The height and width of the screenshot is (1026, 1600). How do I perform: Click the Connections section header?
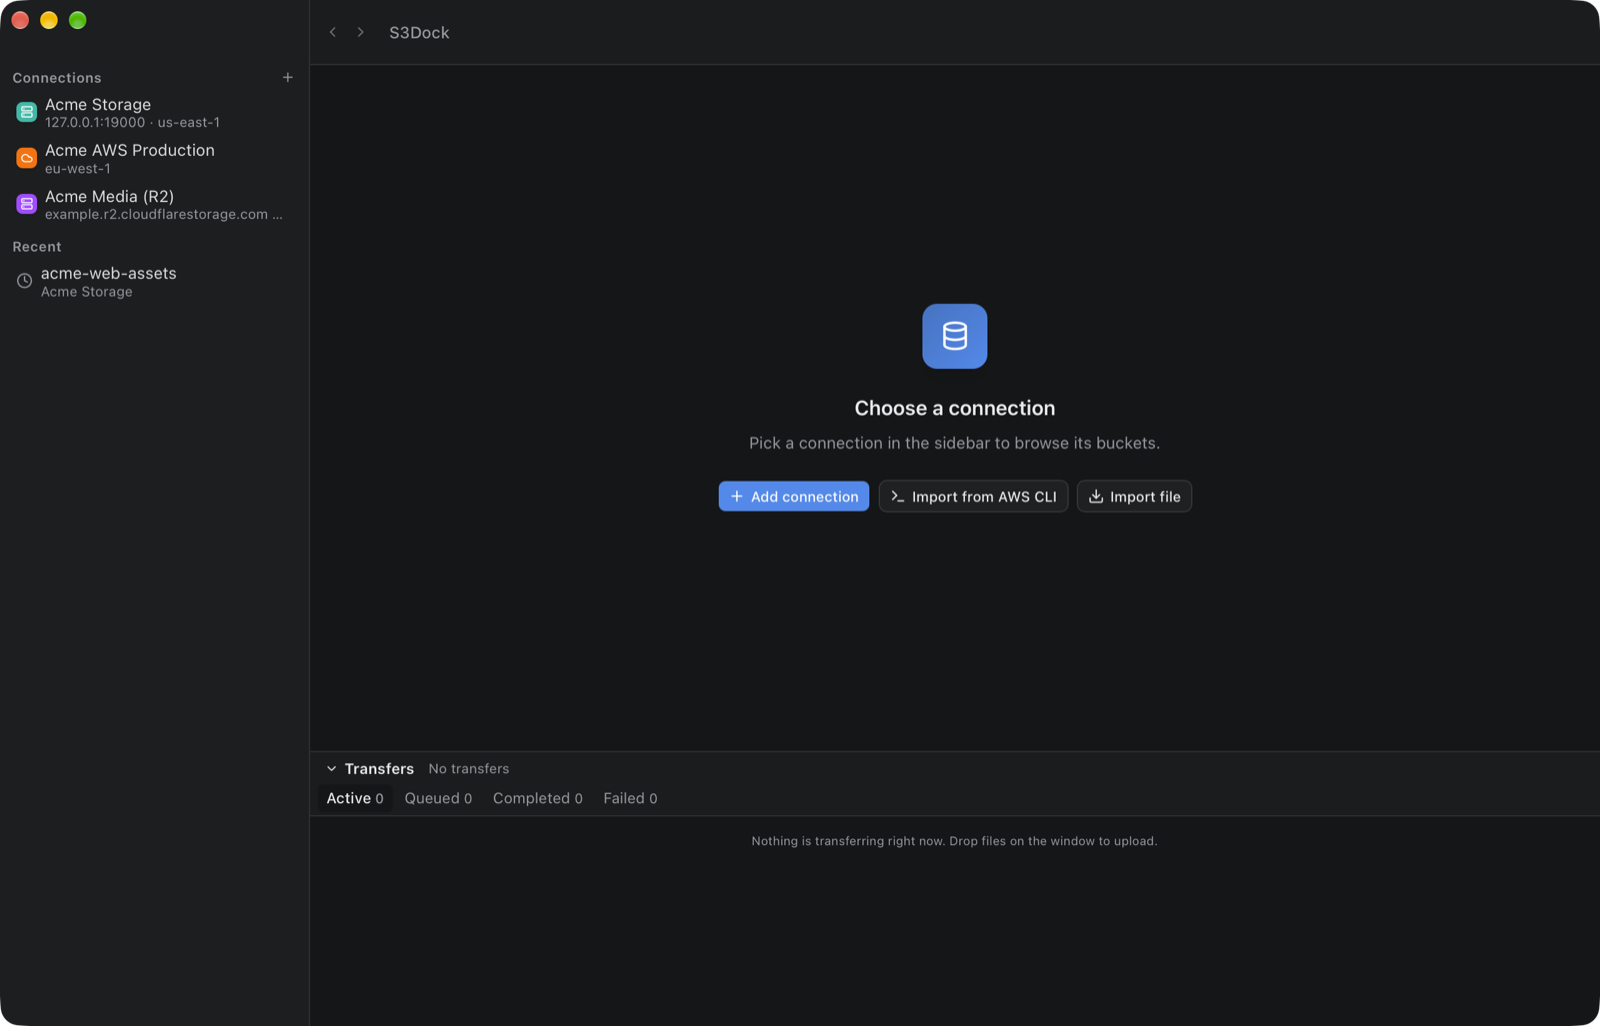pyautogui.click(x=57, y=78)
